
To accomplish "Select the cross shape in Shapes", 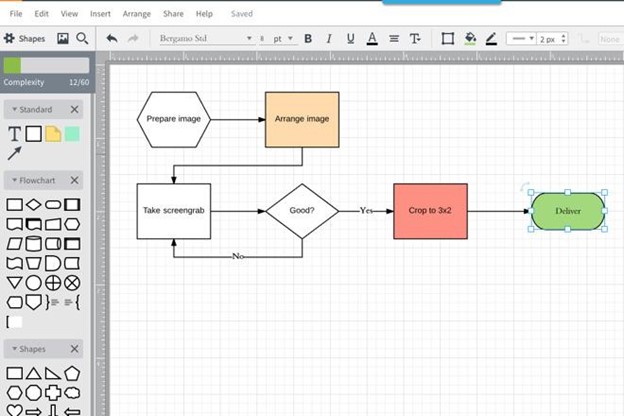I will [53, 393].
